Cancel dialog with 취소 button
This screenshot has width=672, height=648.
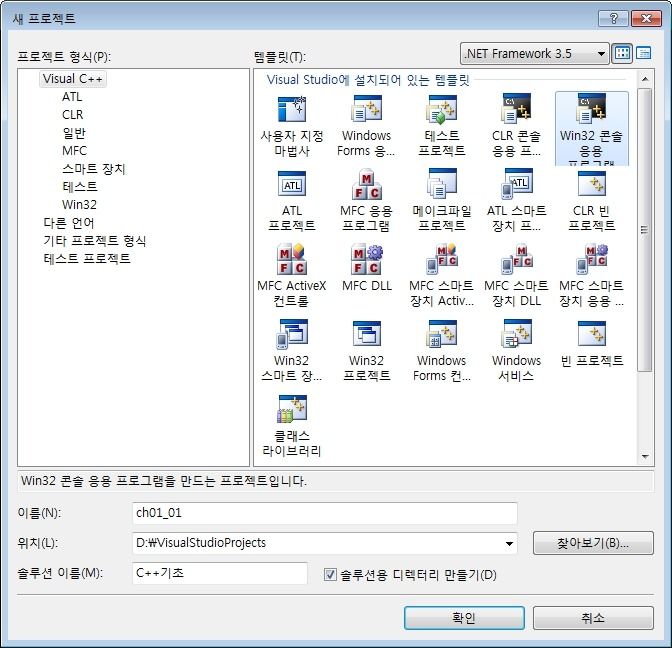coord(593,618)
